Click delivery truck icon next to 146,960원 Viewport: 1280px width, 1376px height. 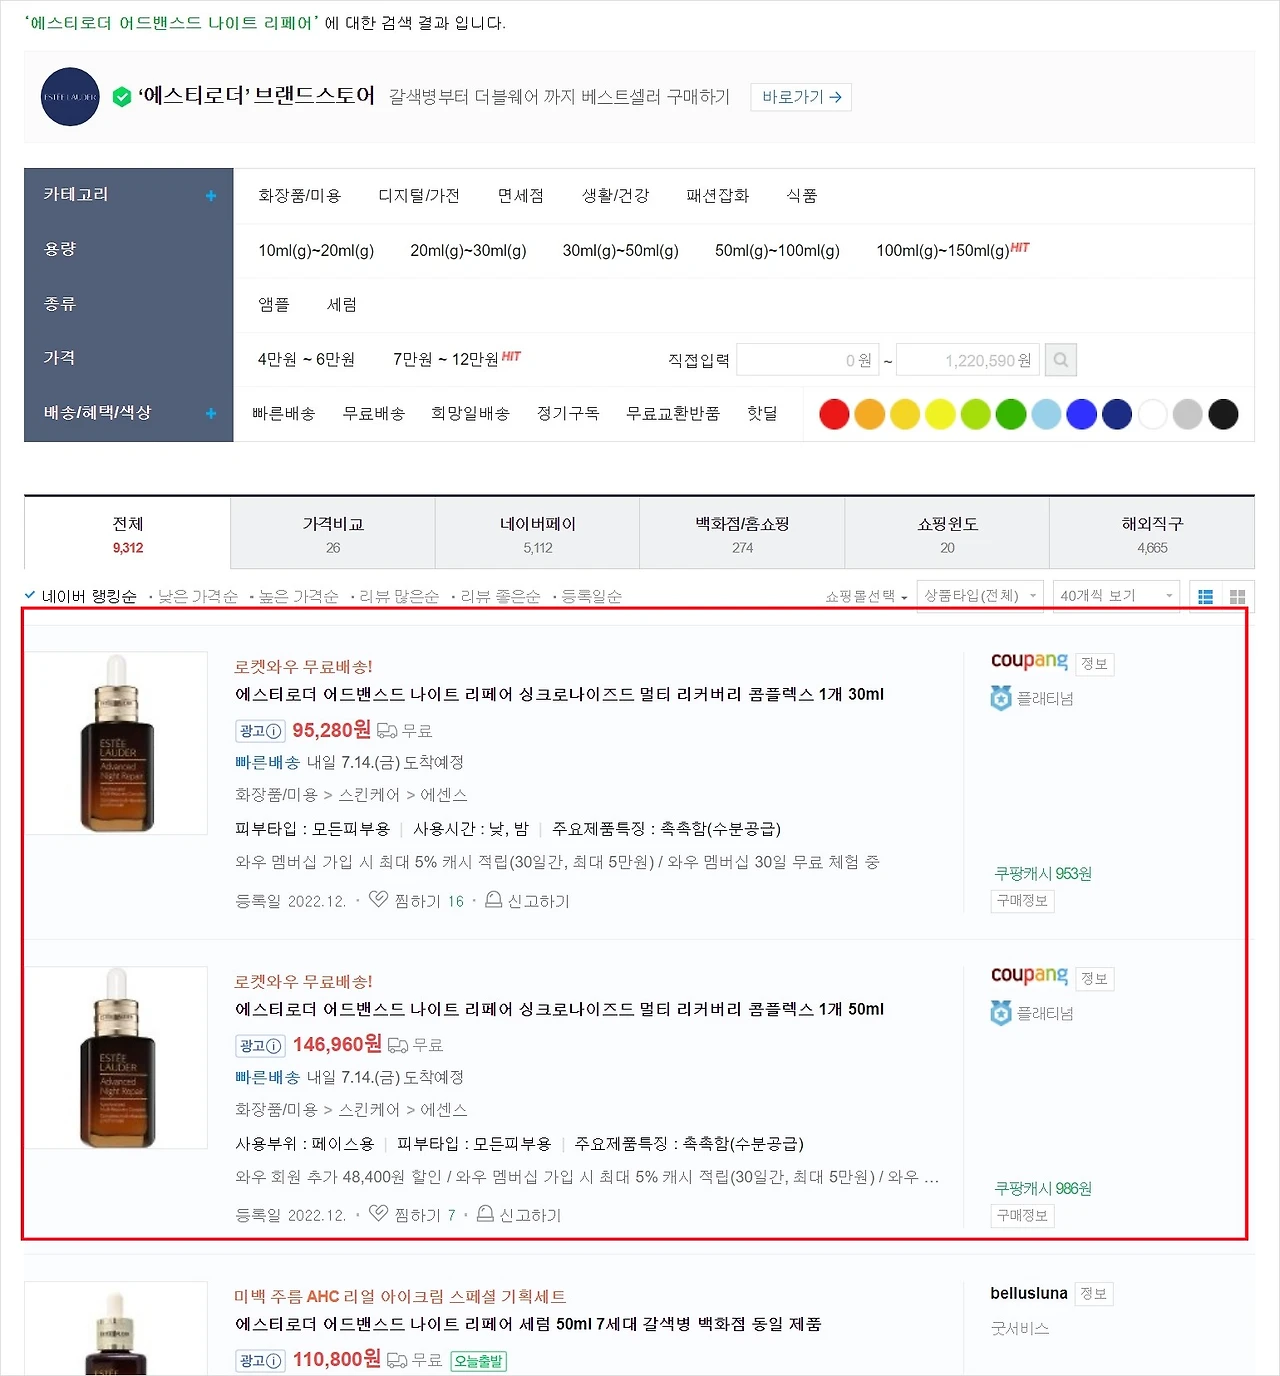tap(398, 1045)
